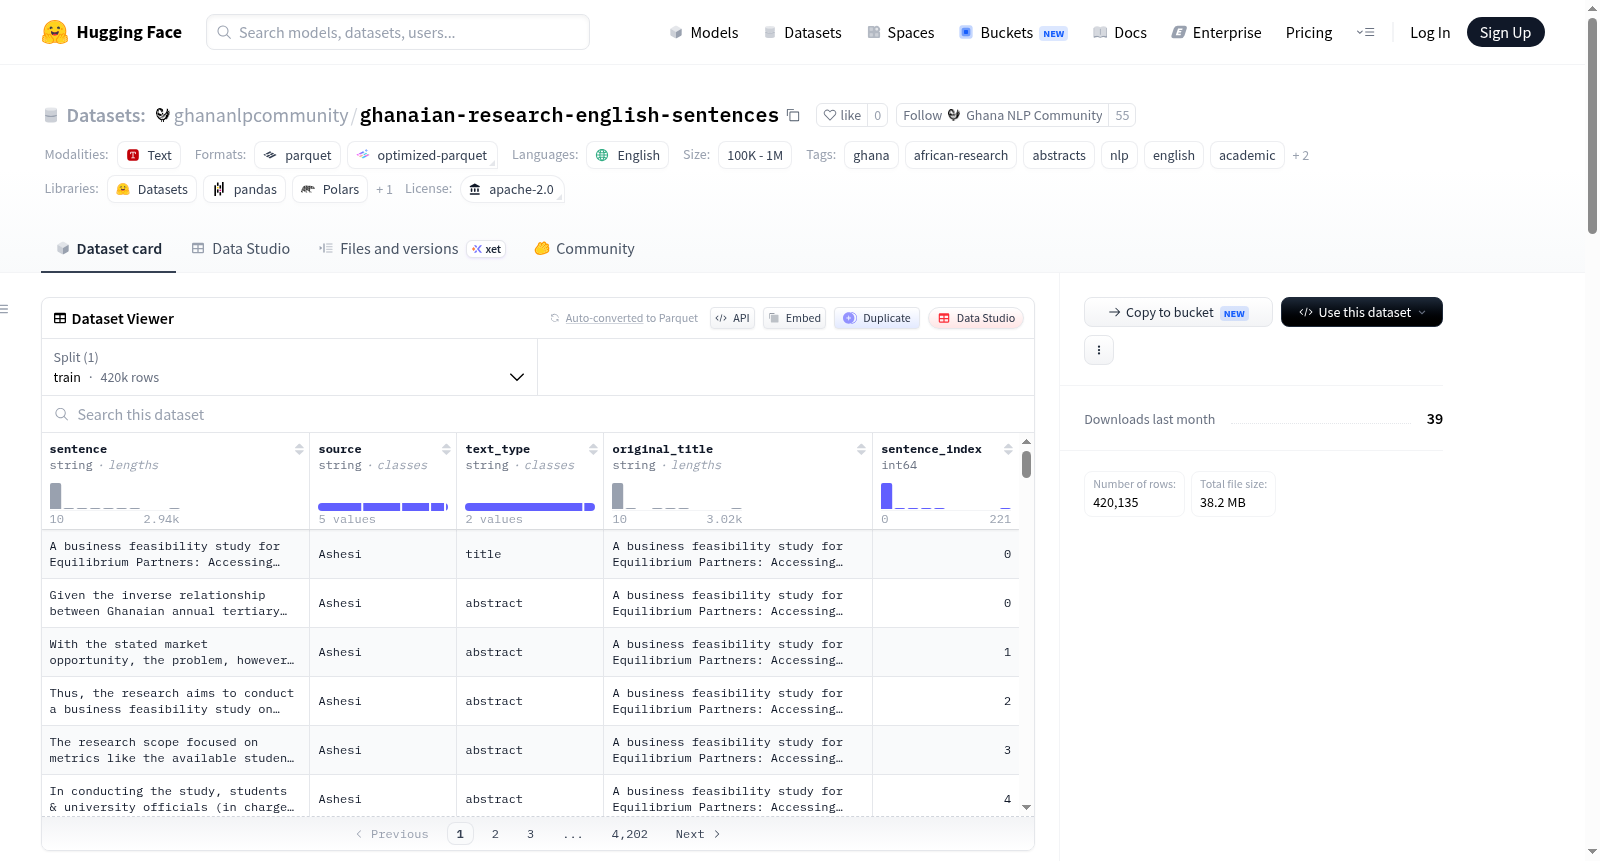Open Buckets in the top navigation

[x=1013, y=32]
